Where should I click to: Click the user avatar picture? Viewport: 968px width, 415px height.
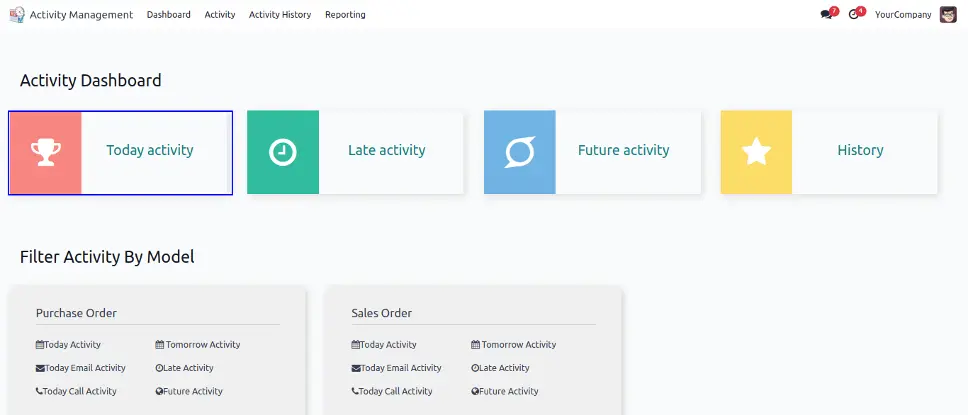948,15
